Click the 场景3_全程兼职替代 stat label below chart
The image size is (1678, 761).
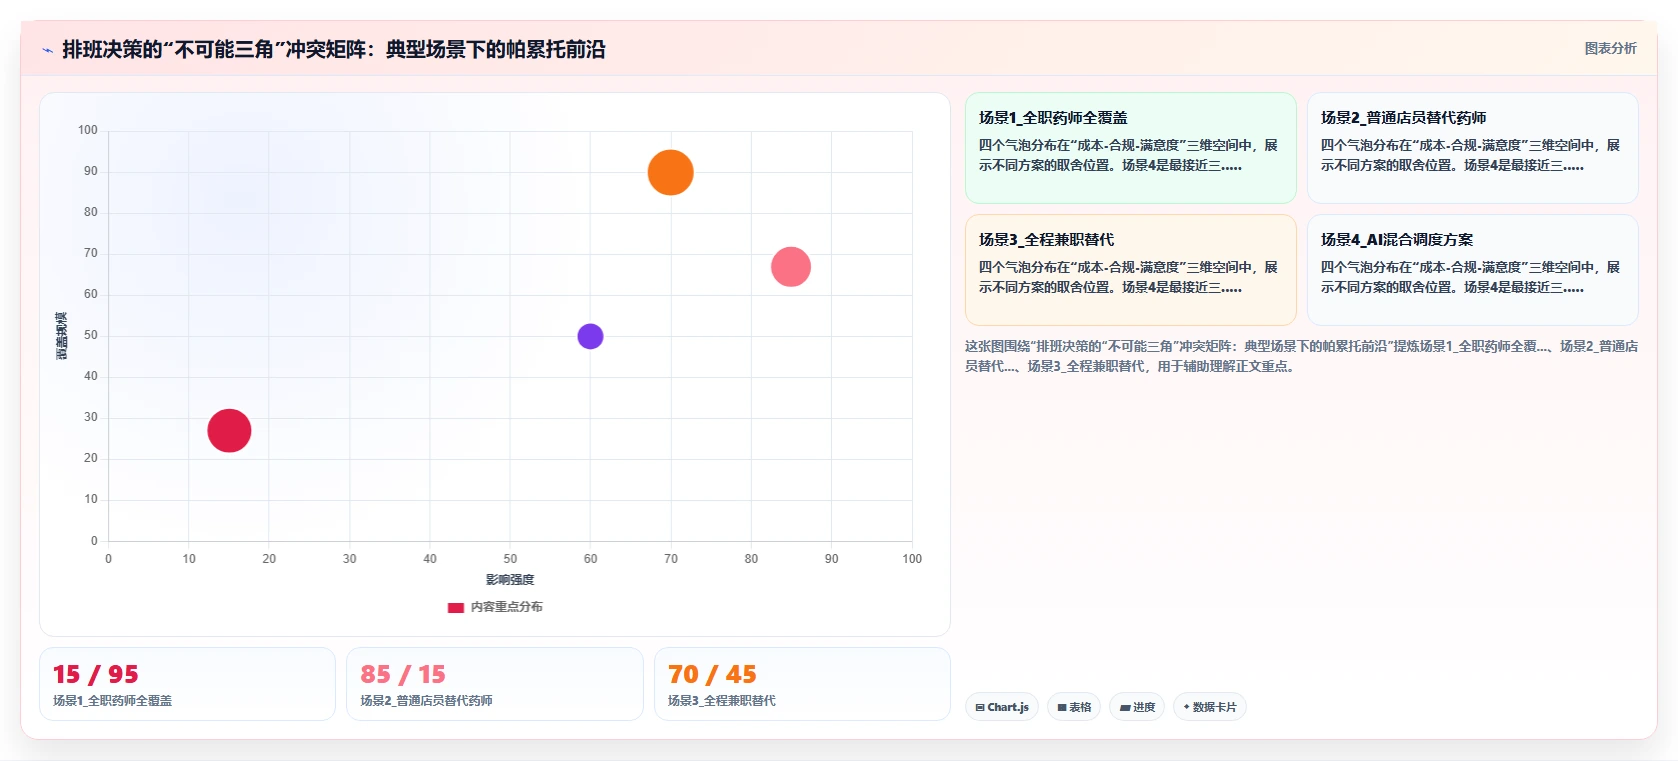coord(722,701)
